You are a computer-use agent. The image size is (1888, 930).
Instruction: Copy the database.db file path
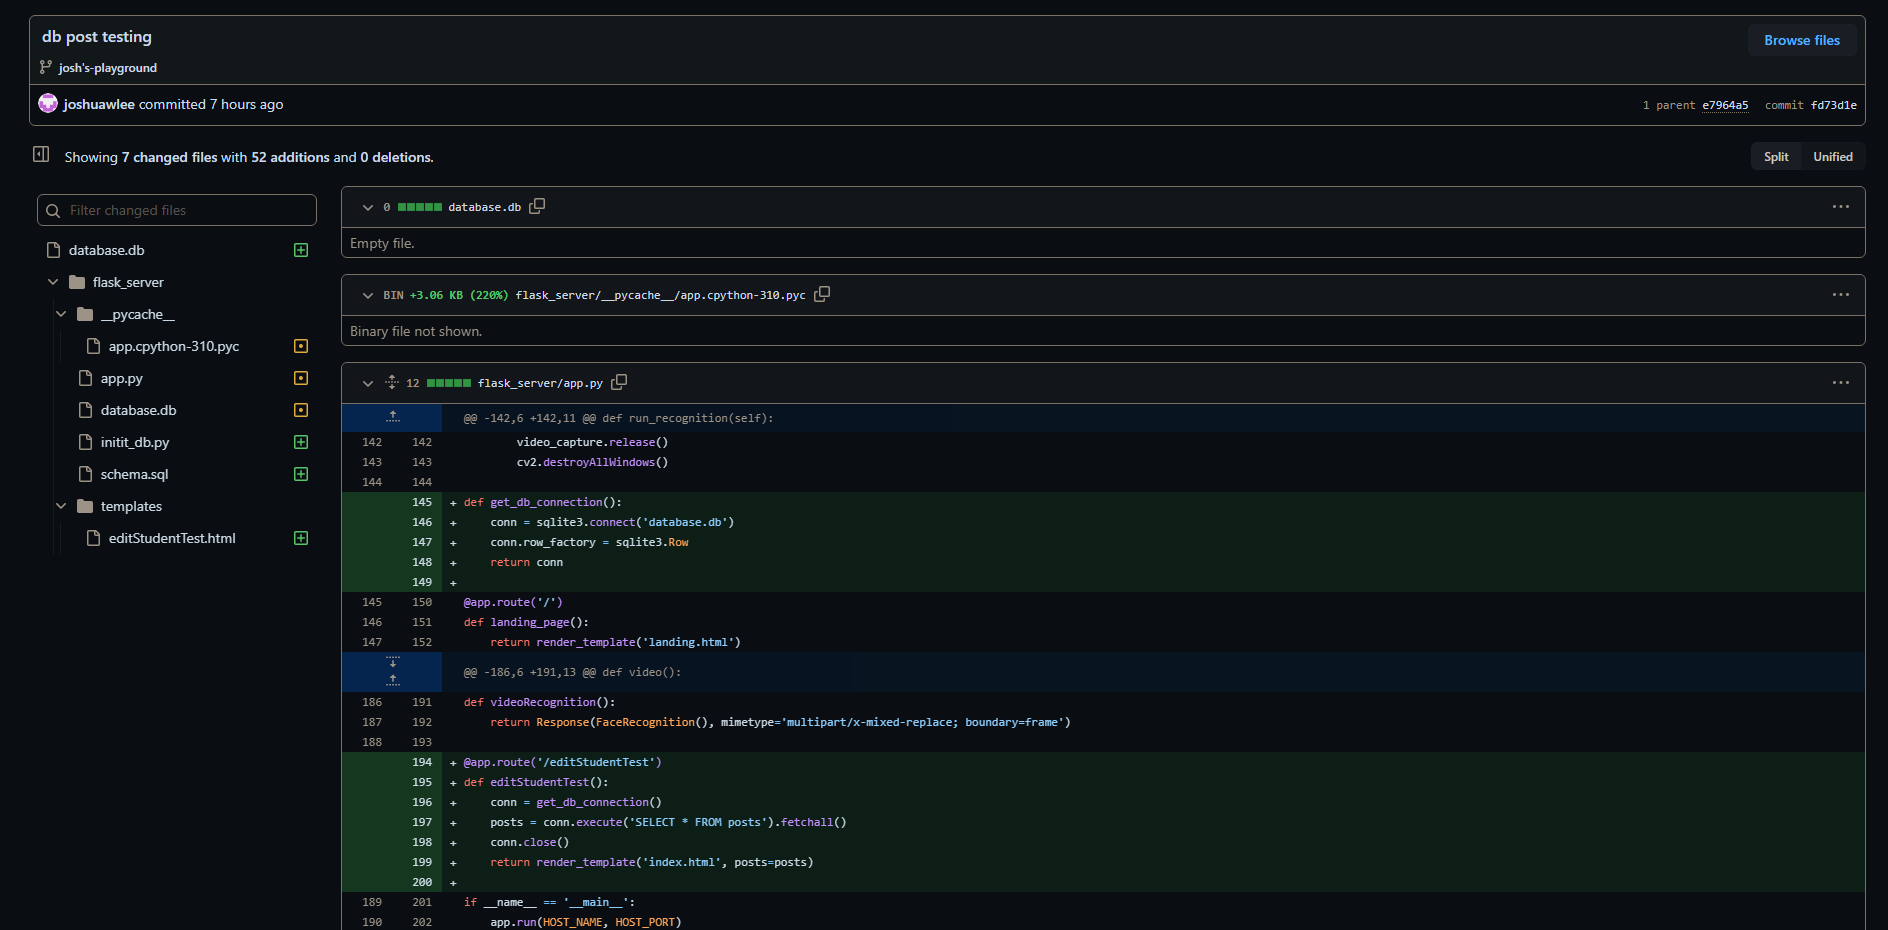click(x=537, y=206)
